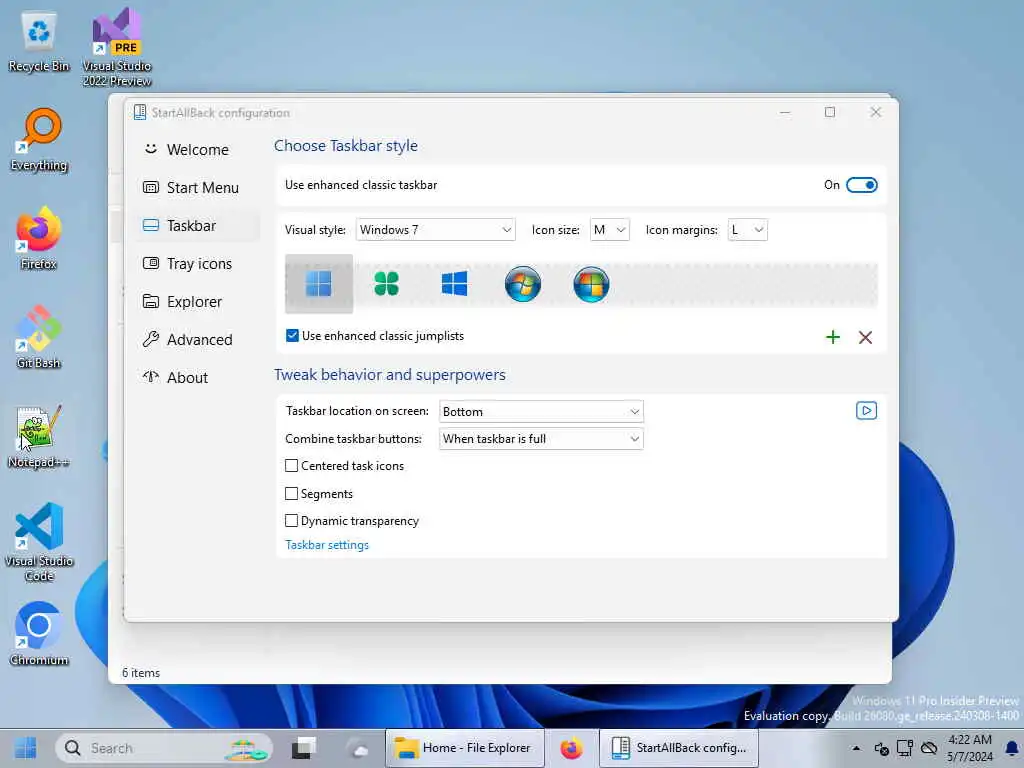
Task: Pick the blue Windows 10 logo start button
Action: pyautogui.click(x=455, y=283)
